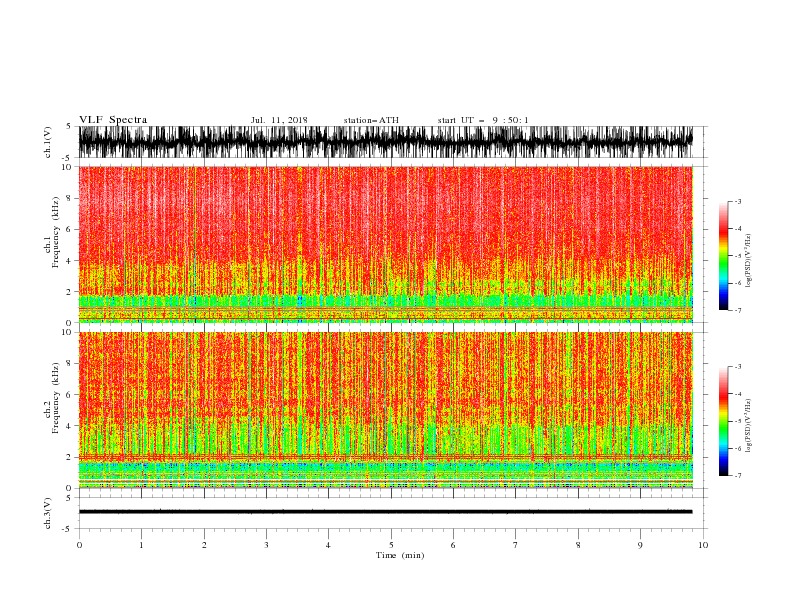
Task: Click time axis tick label "2"
Action: [204, 545]
